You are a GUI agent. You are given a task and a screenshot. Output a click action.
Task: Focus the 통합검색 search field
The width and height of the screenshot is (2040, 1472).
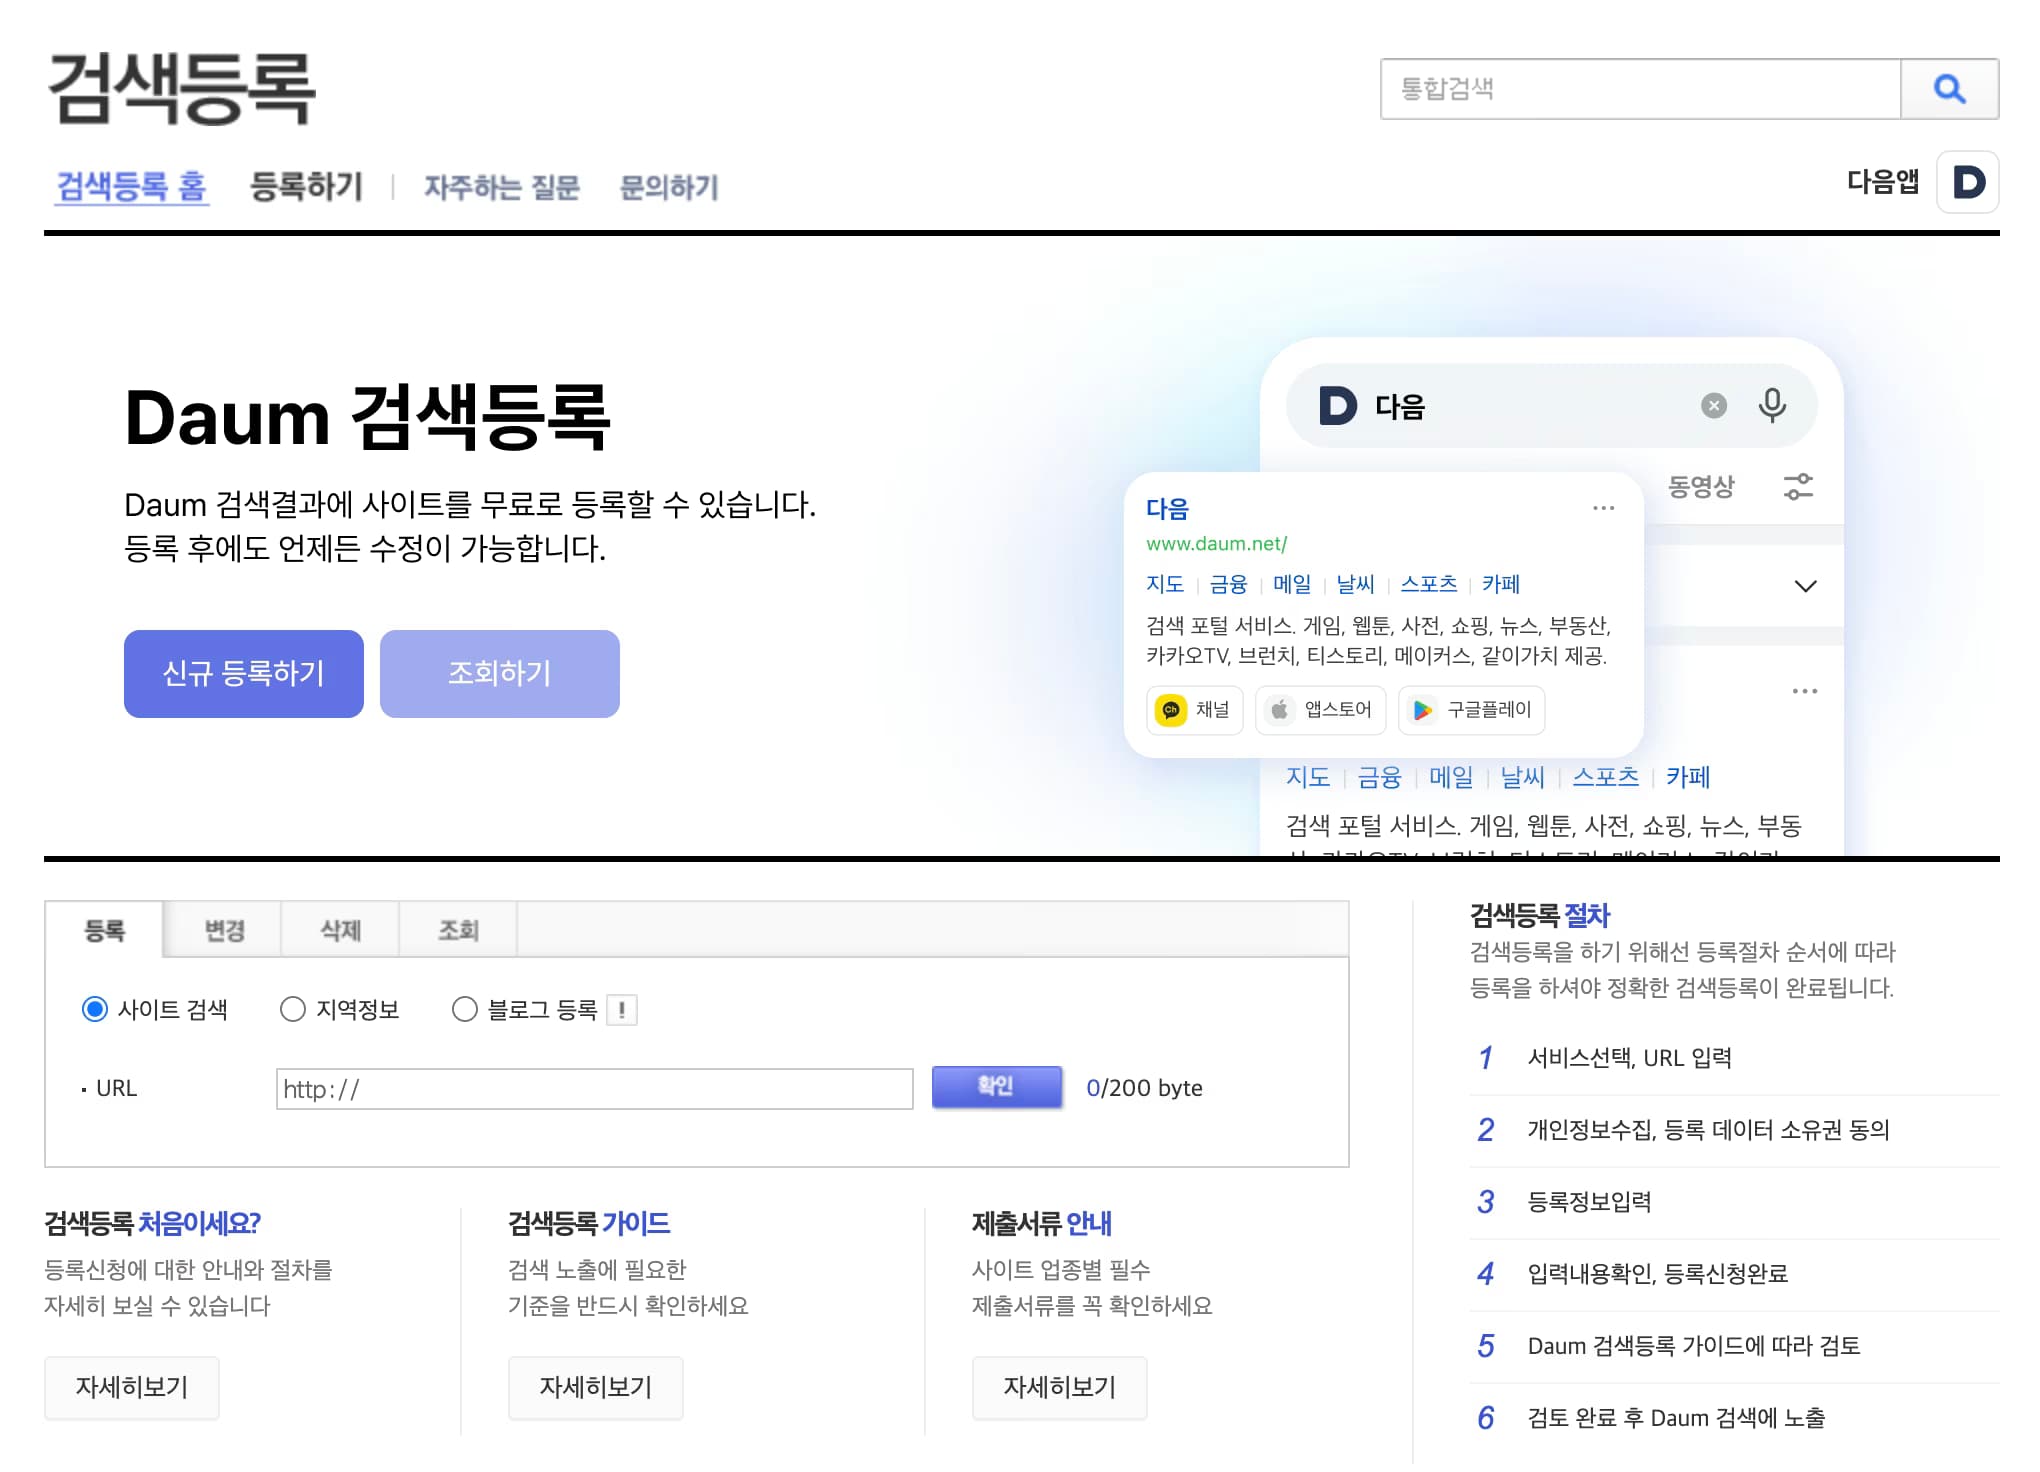click(x=1641, y=89)
